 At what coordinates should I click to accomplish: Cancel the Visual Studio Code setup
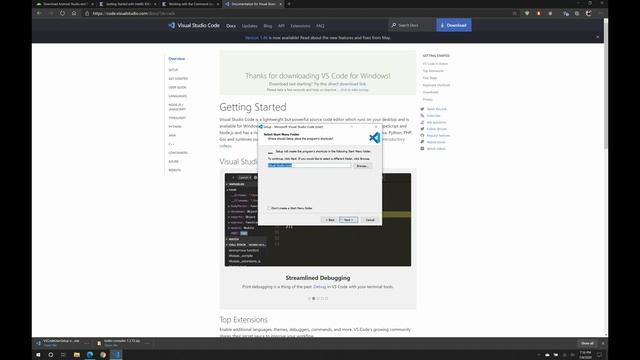pyautogui.click(x=370, y=220)
